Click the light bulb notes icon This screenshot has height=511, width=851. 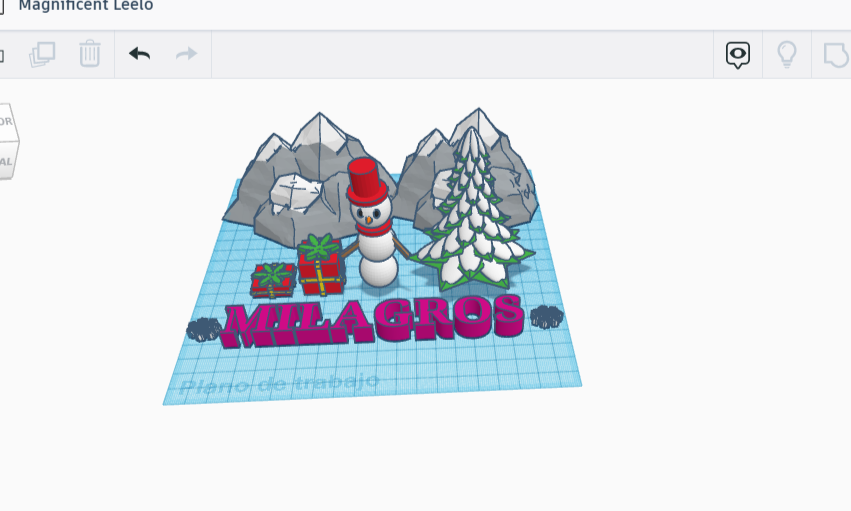[x=786, y=54]
